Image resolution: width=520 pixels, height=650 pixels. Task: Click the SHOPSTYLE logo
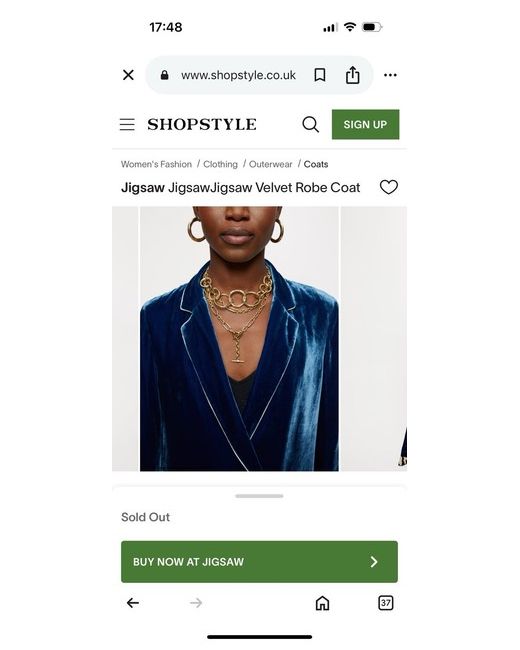click(x=202, y=124)
